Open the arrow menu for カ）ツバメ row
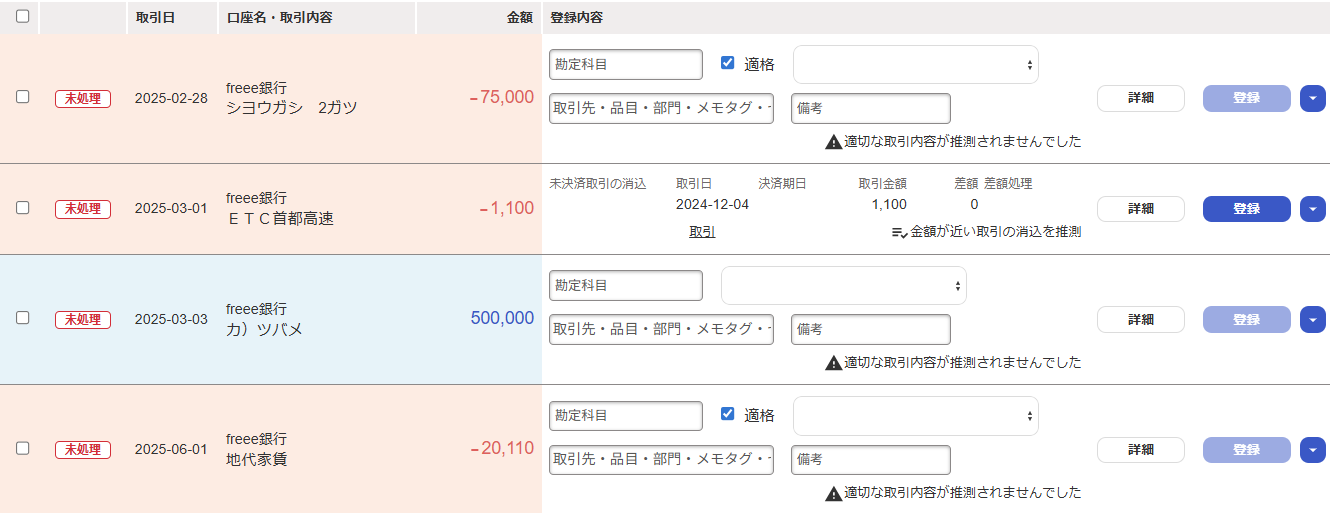This screenshot has width=1330, height=513. 1312,319
